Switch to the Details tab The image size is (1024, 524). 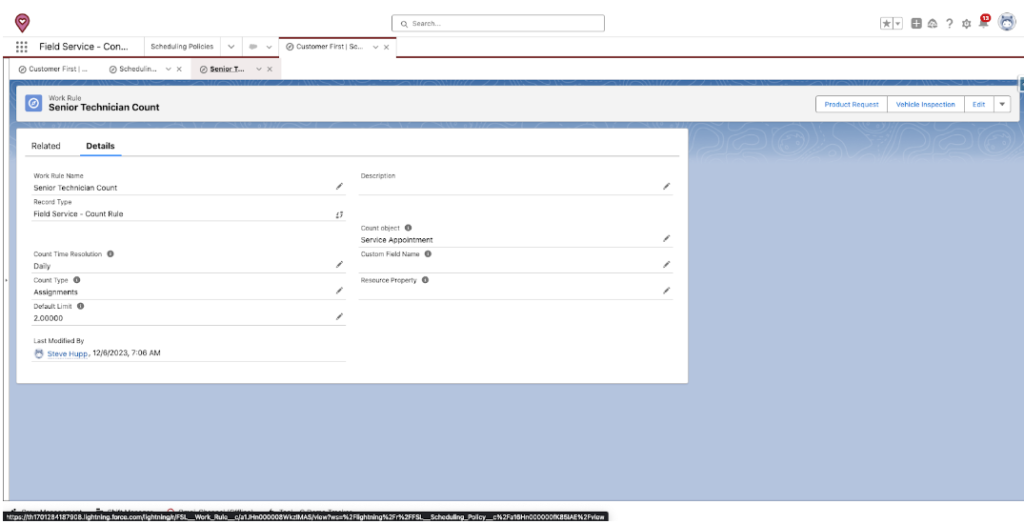tap(101, 146)
